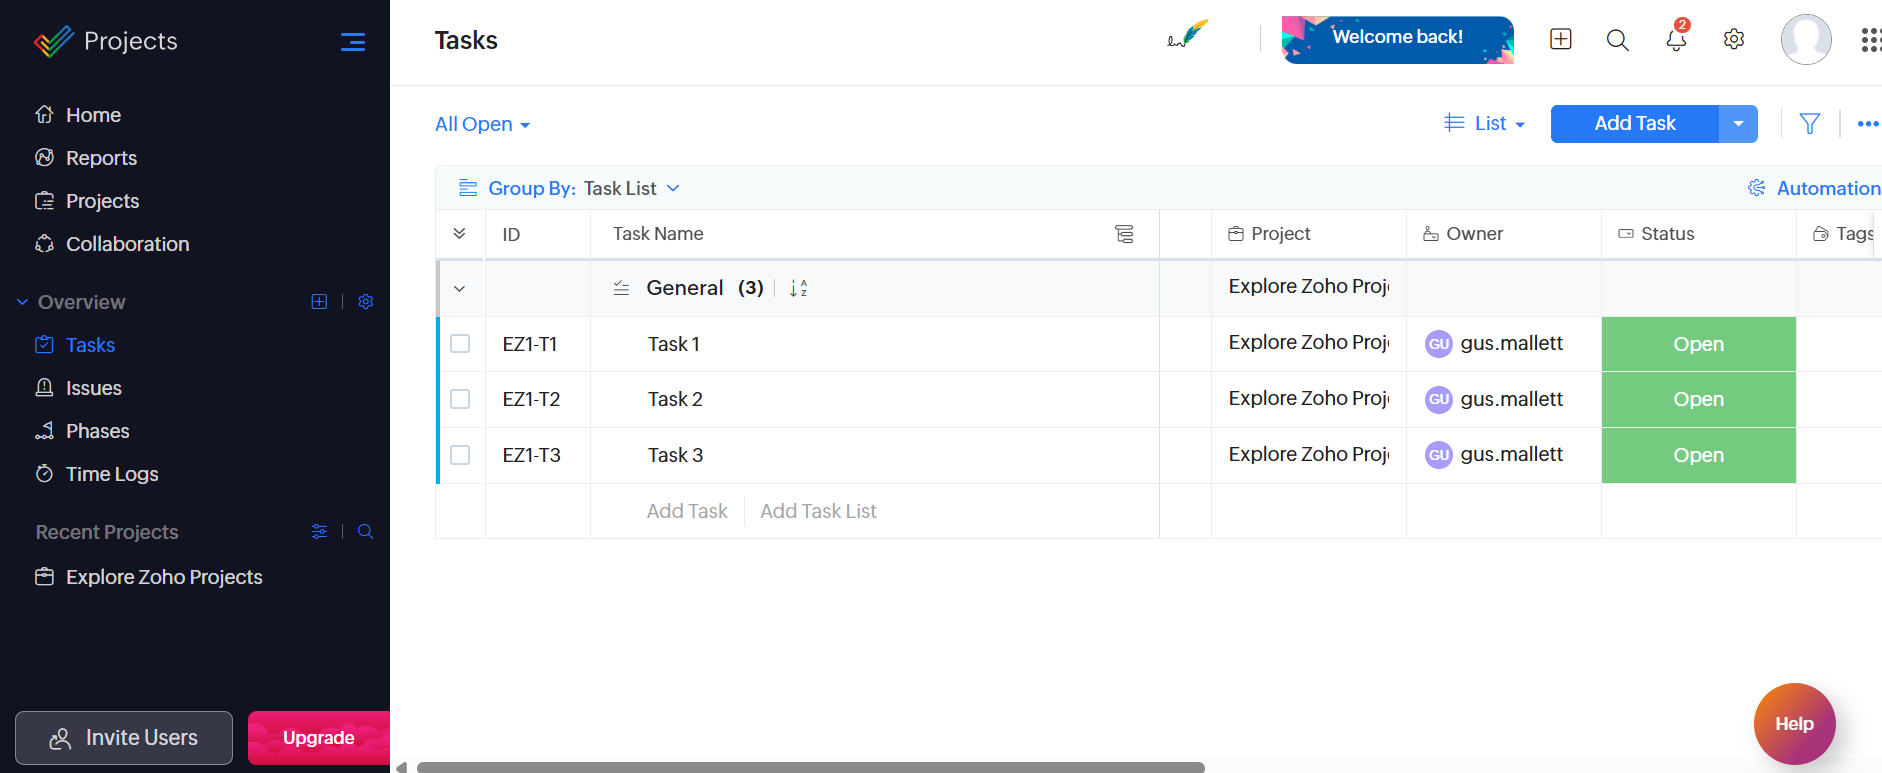Click the Open status cell of Task 1
1882x773 pixels.
(x=1699, y=344)
